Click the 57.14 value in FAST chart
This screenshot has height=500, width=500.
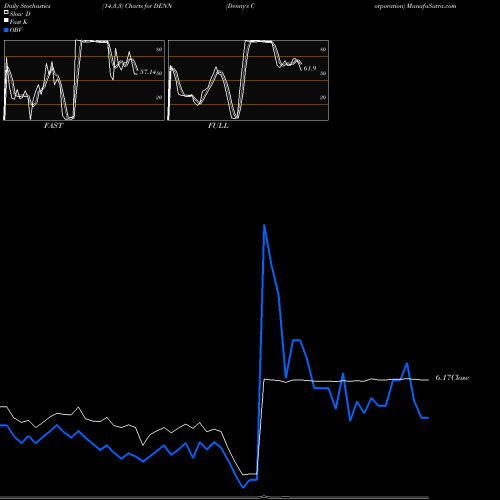(x=148, y=72)
